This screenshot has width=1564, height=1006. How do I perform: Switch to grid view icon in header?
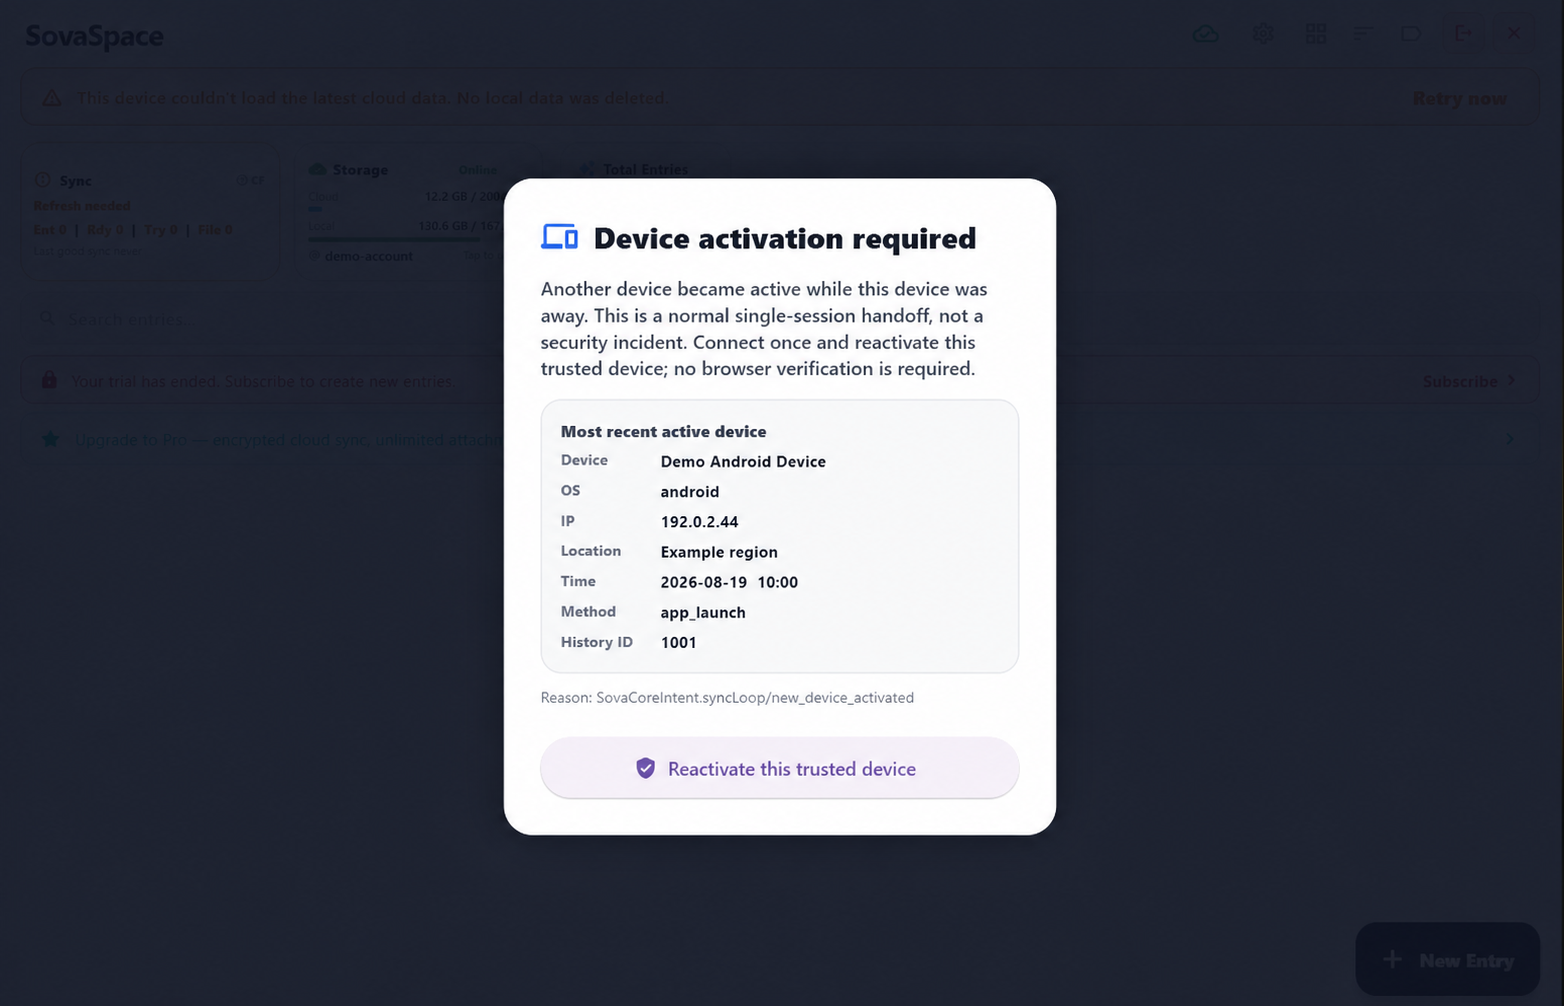point(1316,34)
